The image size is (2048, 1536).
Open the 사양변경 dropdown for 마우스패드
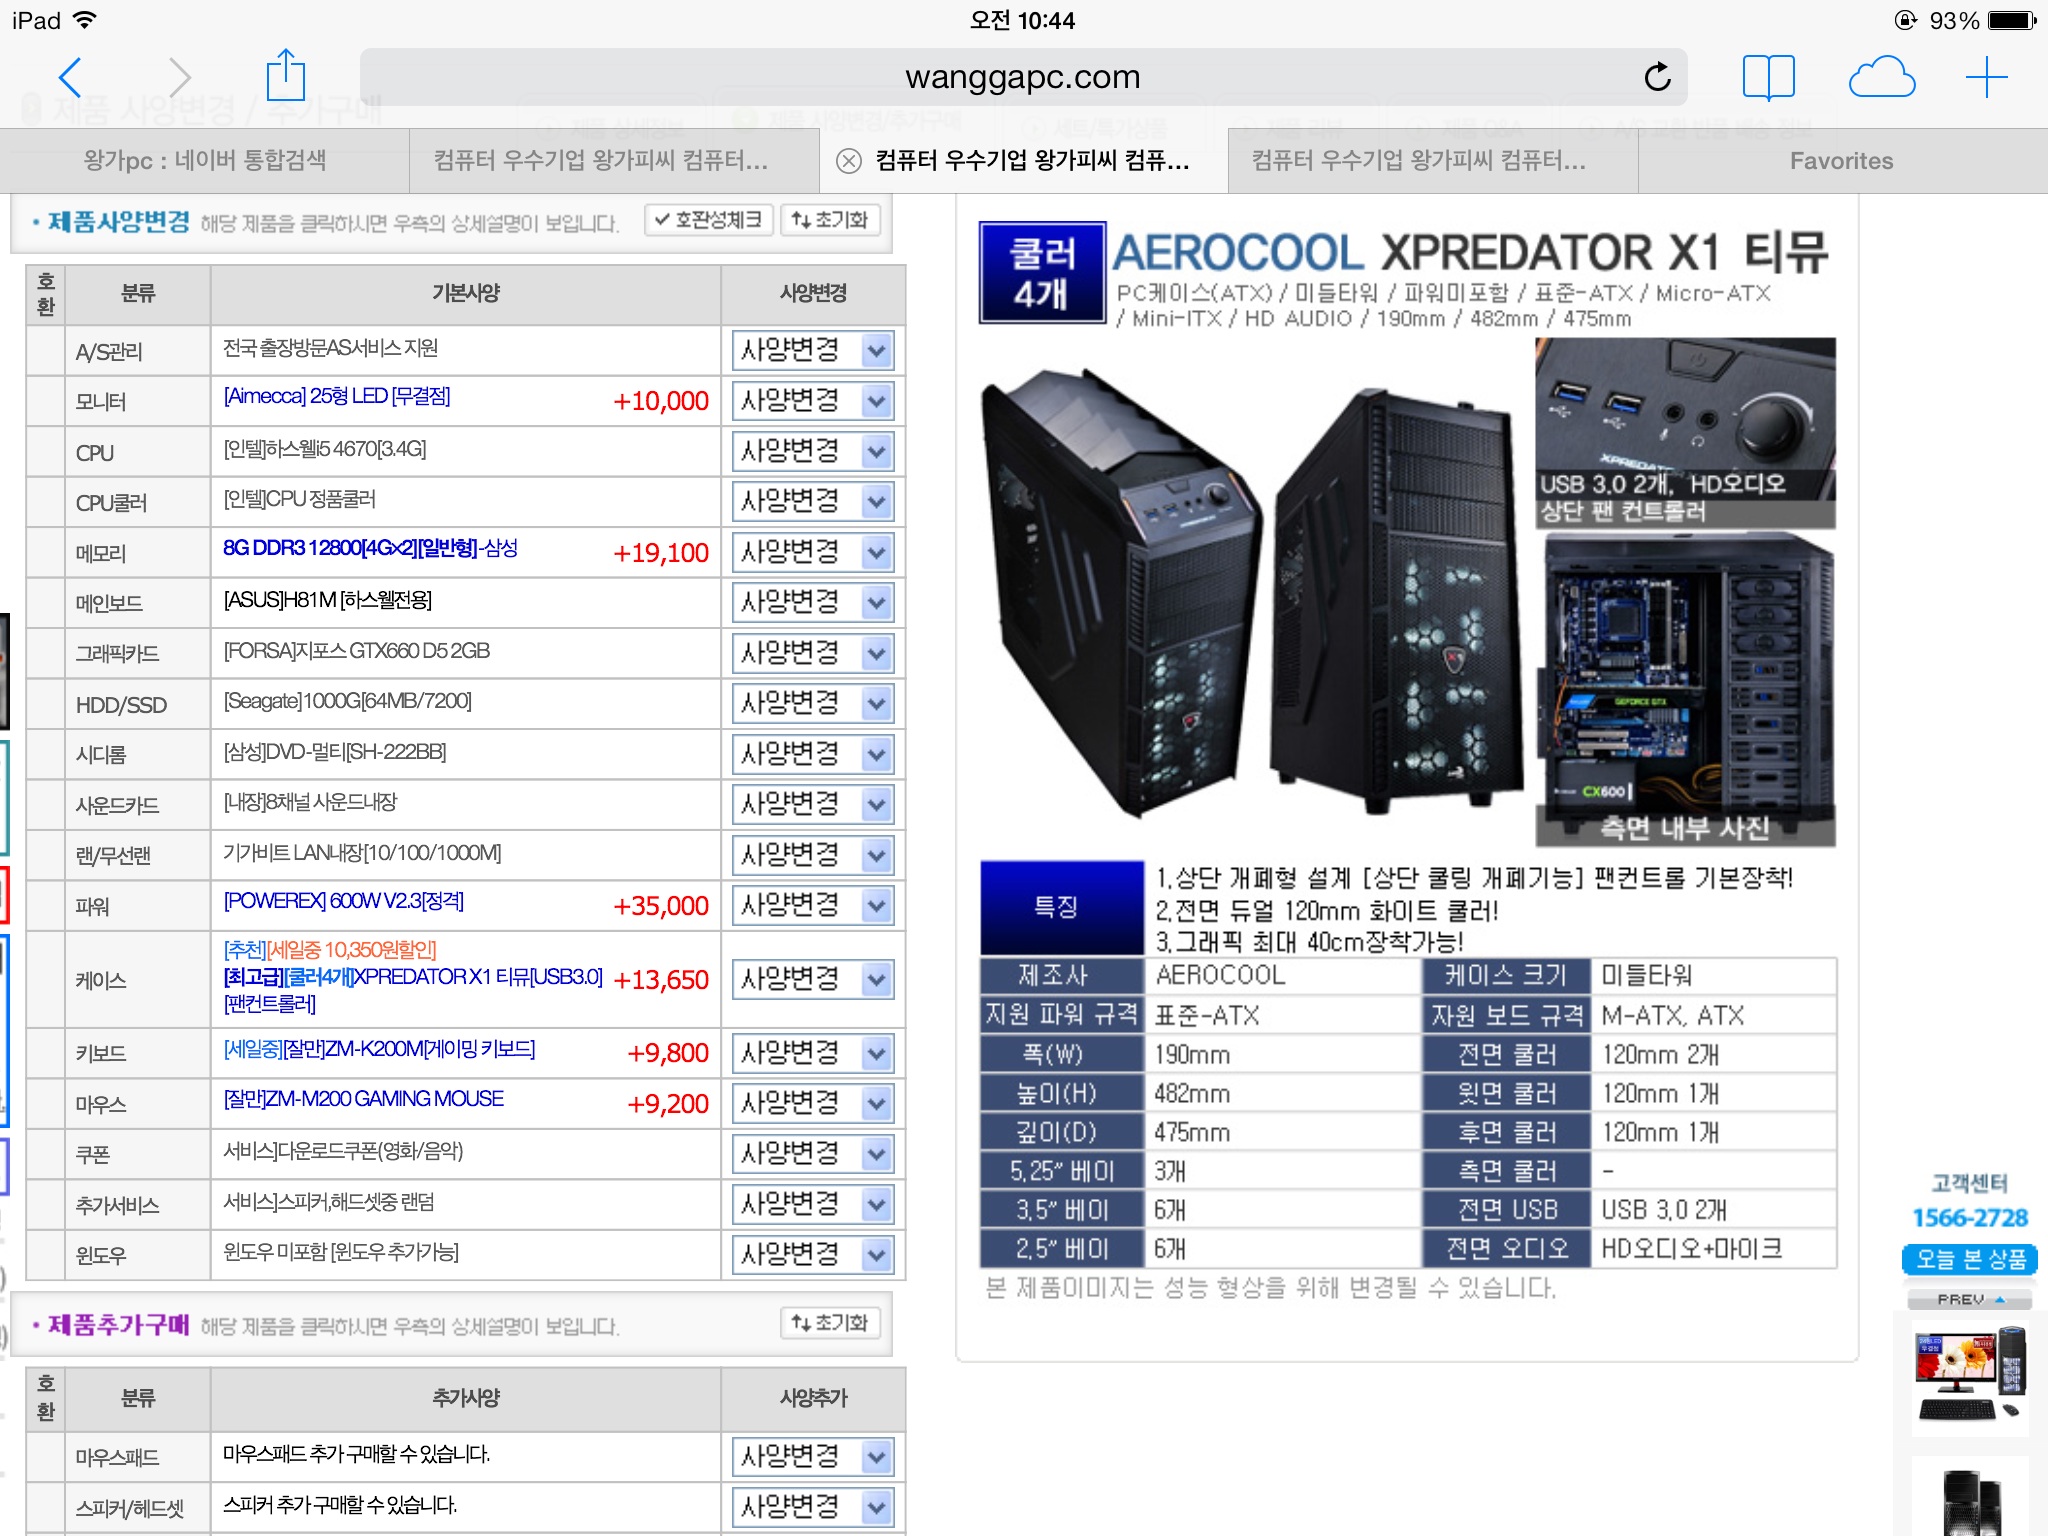tap(812, 1457)
